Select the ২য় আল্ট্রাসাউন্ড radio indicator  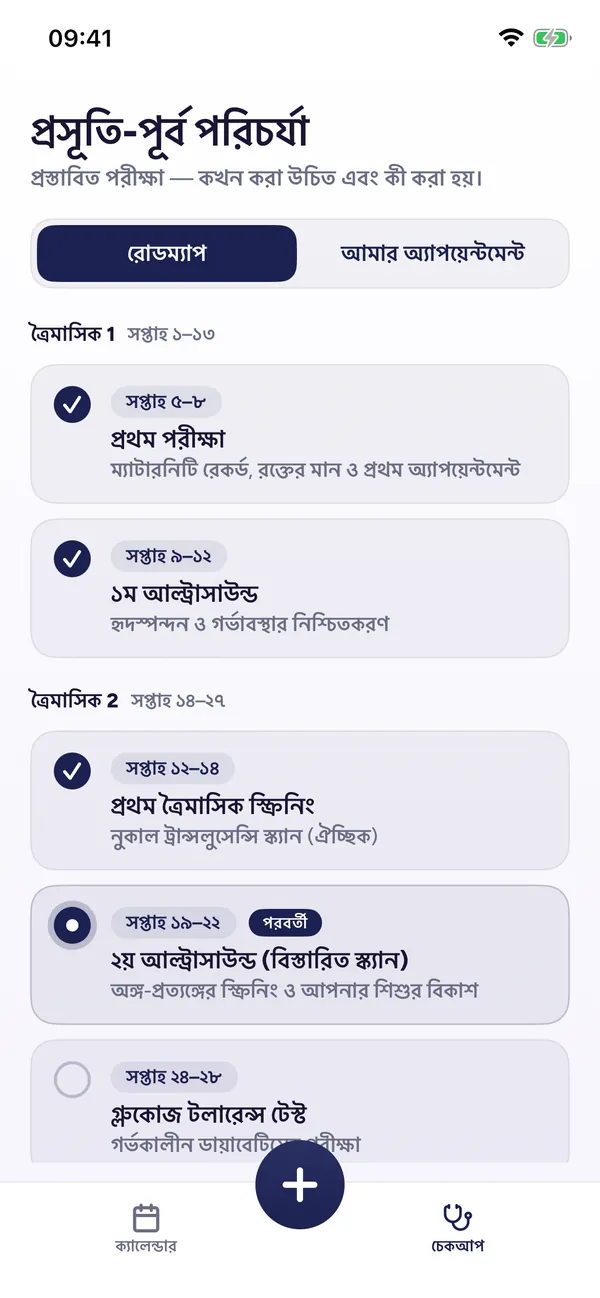72,925
